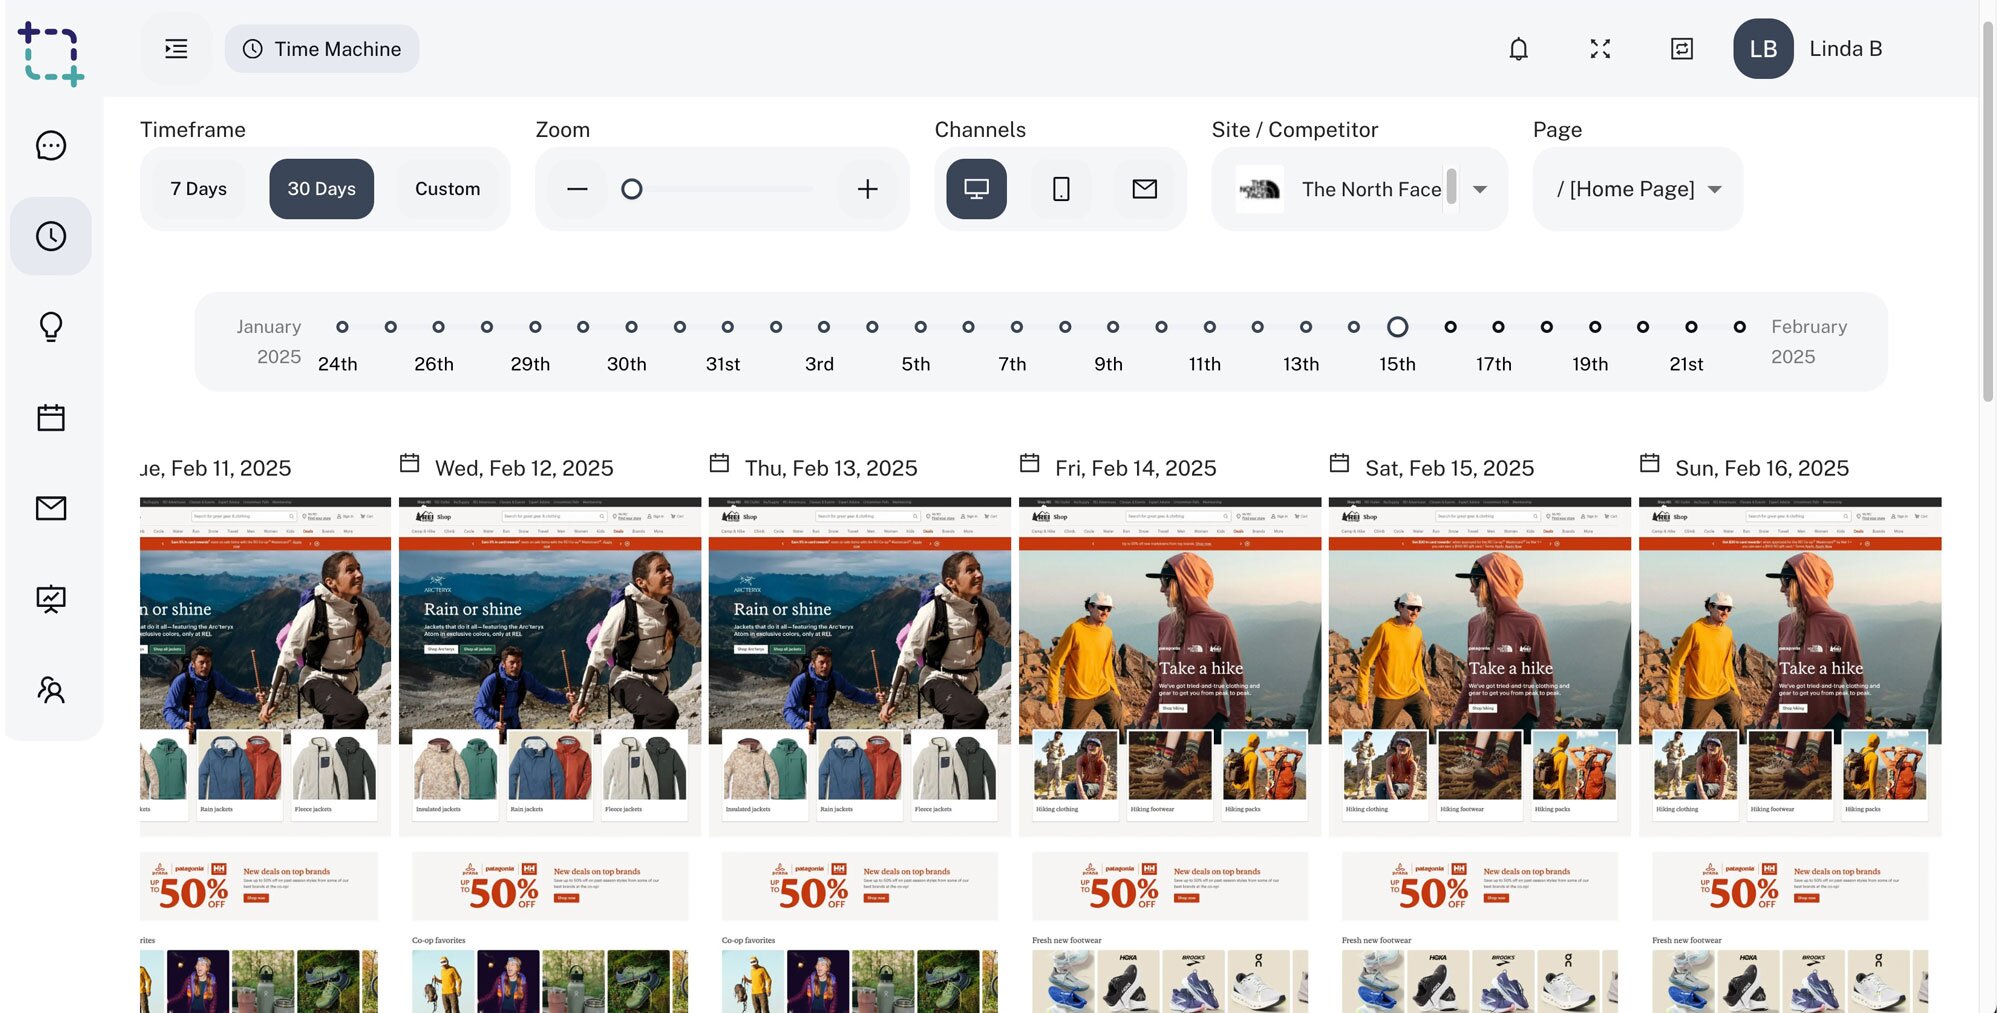
Task: Enter fullscreen mode via expand icon
Action: pos(1600,49)
